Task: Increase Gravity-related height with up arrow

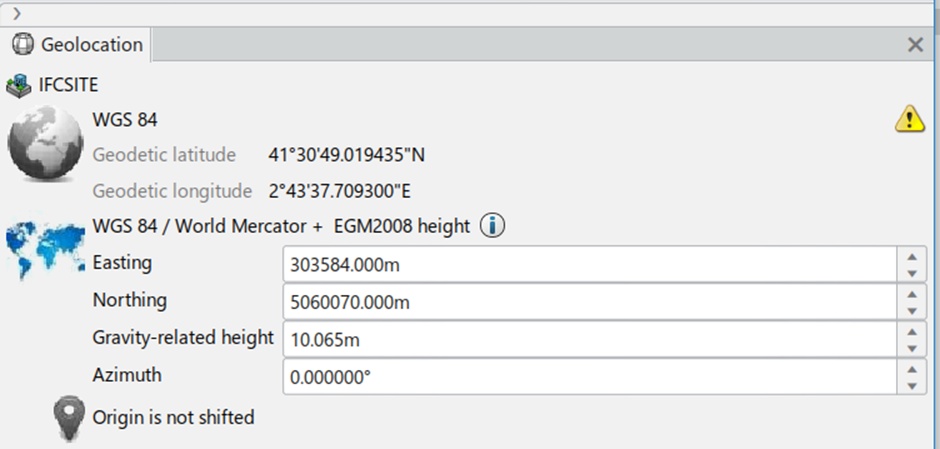Action: pyautogui.click(x=912, y=332)
